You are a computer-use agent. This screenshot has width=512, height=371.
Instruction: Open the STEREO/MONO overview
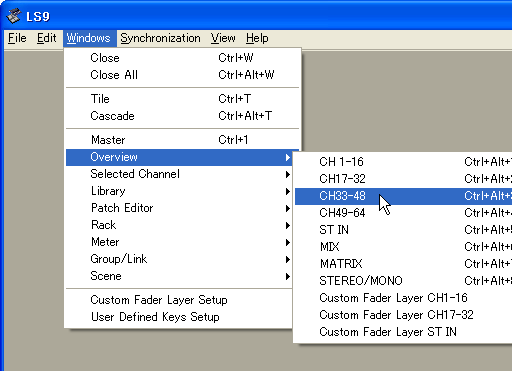click(x=403, y=281)
